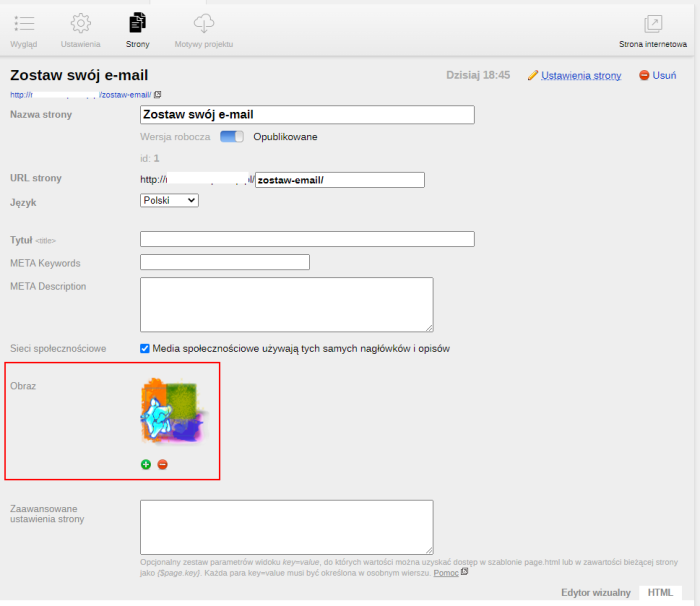Focus the Tytuł title input field
Screen dimensions: 700x606
(307, 239)
